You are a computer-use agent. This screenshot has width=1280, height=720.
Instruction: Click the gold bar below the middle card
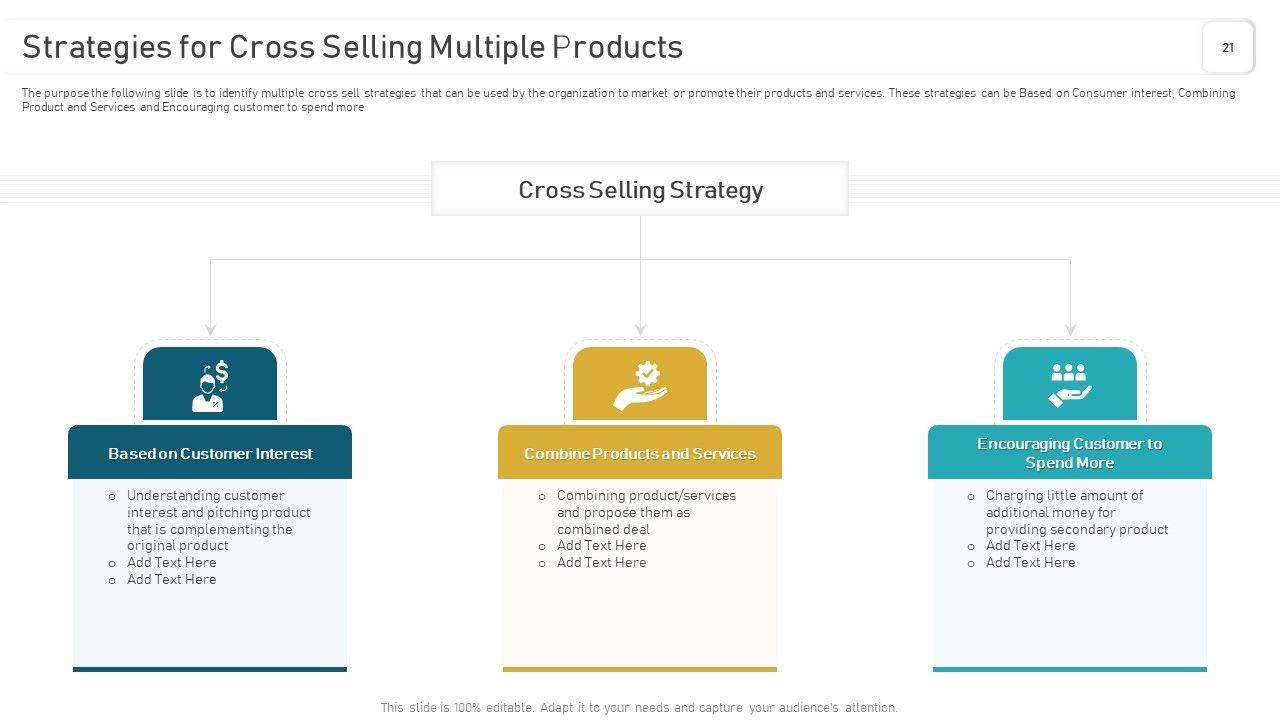640,669
